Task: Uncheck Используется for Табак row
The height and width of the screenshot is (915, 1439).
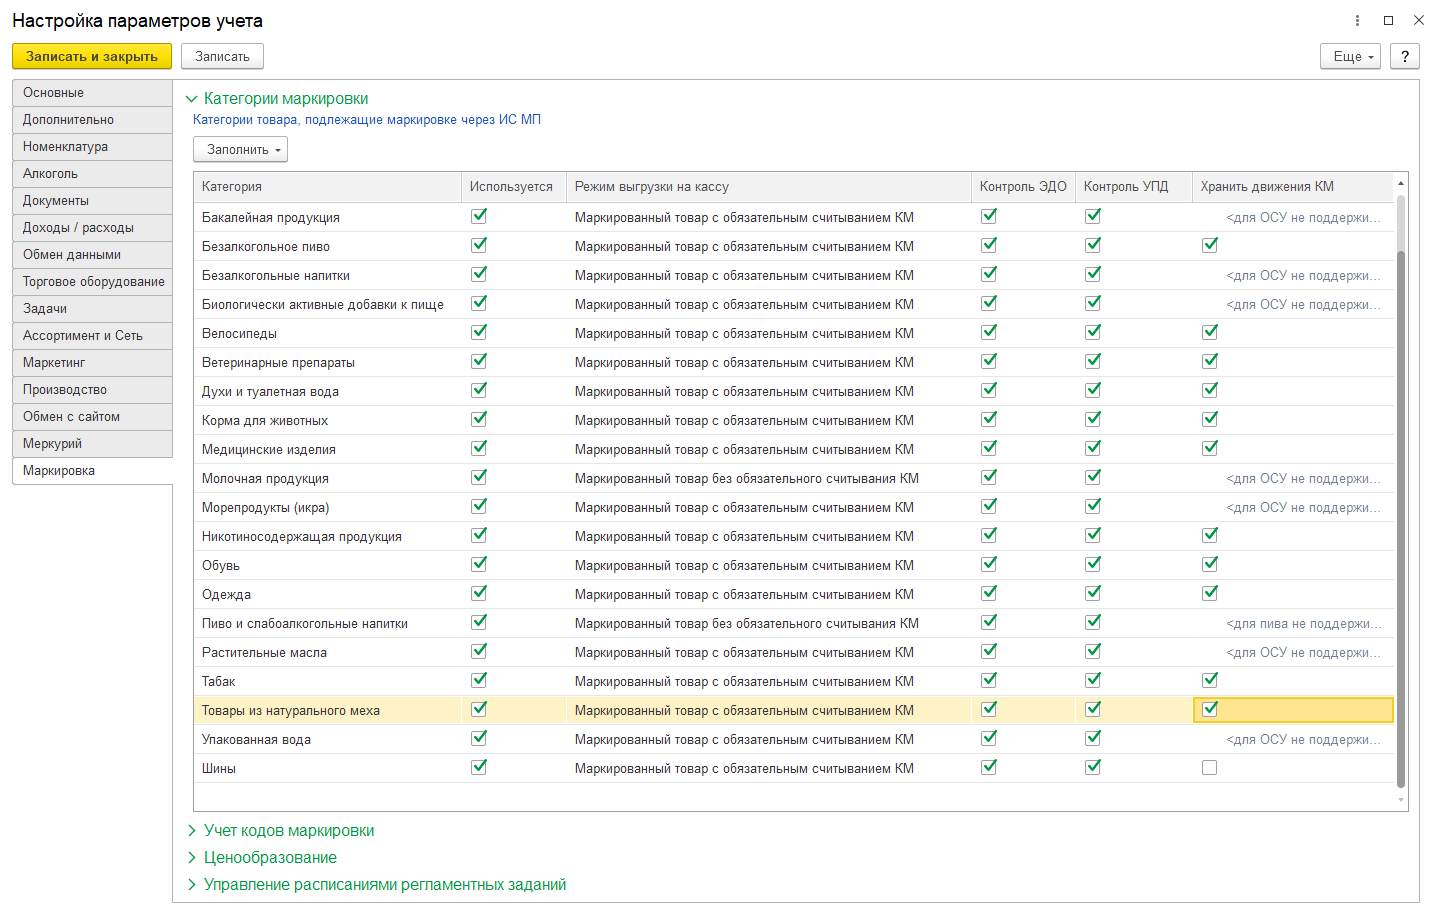Action: pos(479,681)
